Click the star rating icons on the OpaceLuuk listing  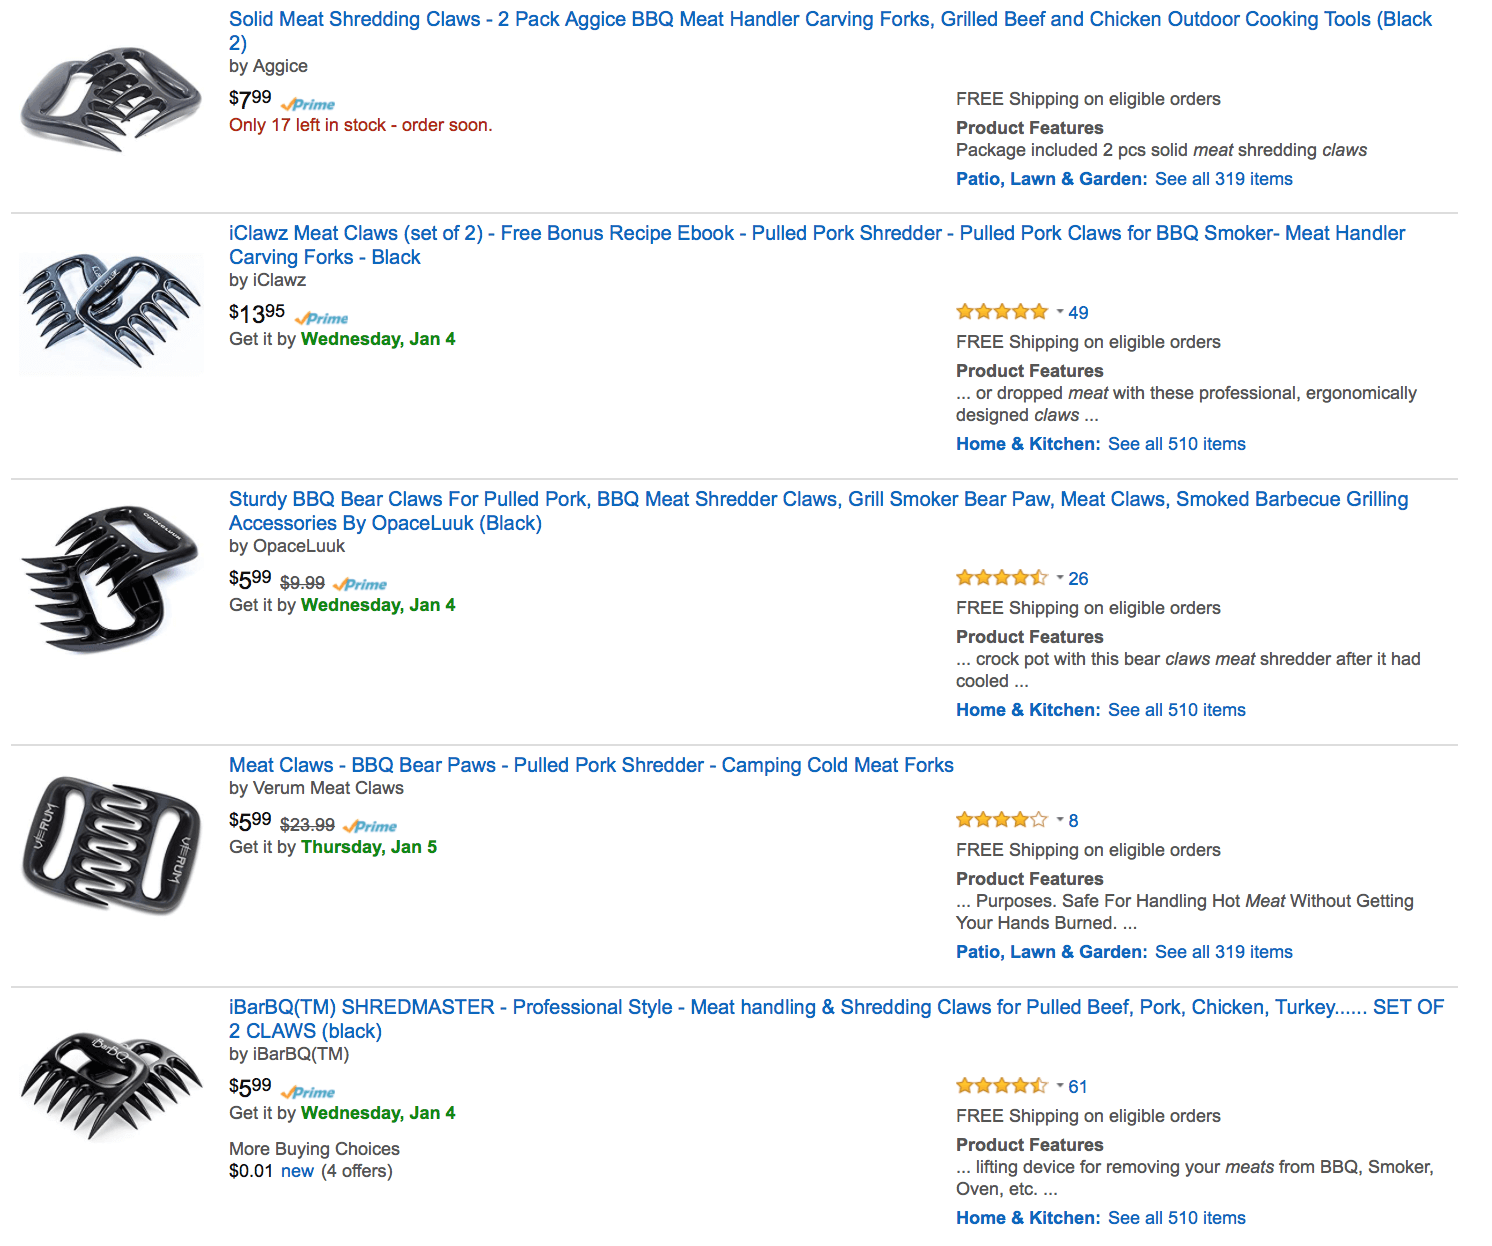coord(1002,577)
